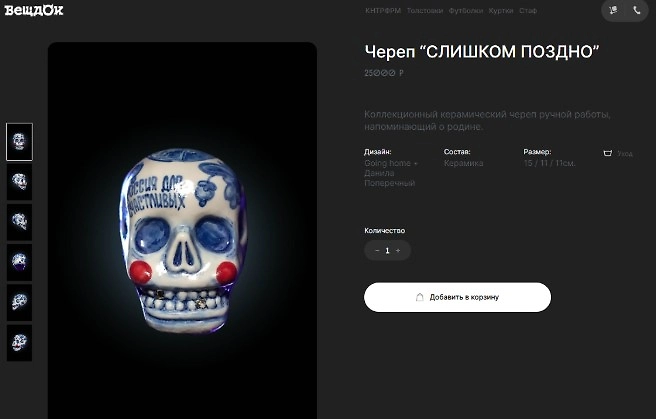
Task: Click the care instructions 'Уход' icon
Action: (x=608, y=154)
